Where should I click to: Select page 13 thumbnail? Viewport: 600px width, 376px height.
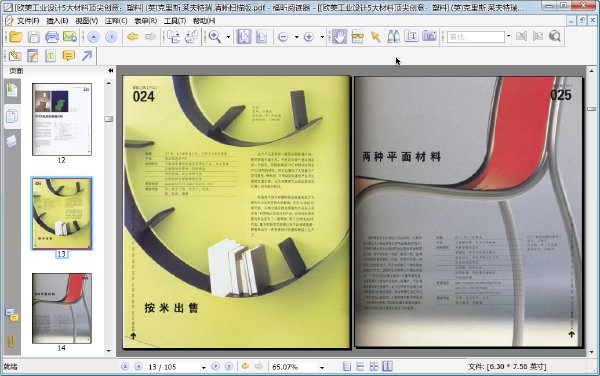point(62,213)
